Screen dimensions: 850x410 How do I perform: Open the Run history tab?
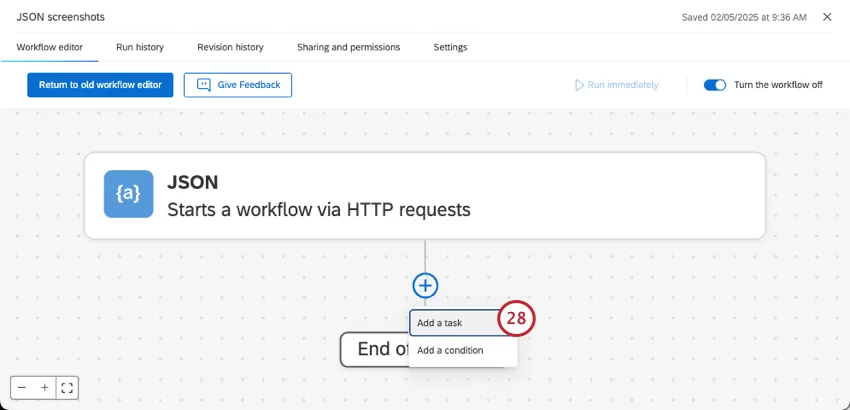click(140, 47)
